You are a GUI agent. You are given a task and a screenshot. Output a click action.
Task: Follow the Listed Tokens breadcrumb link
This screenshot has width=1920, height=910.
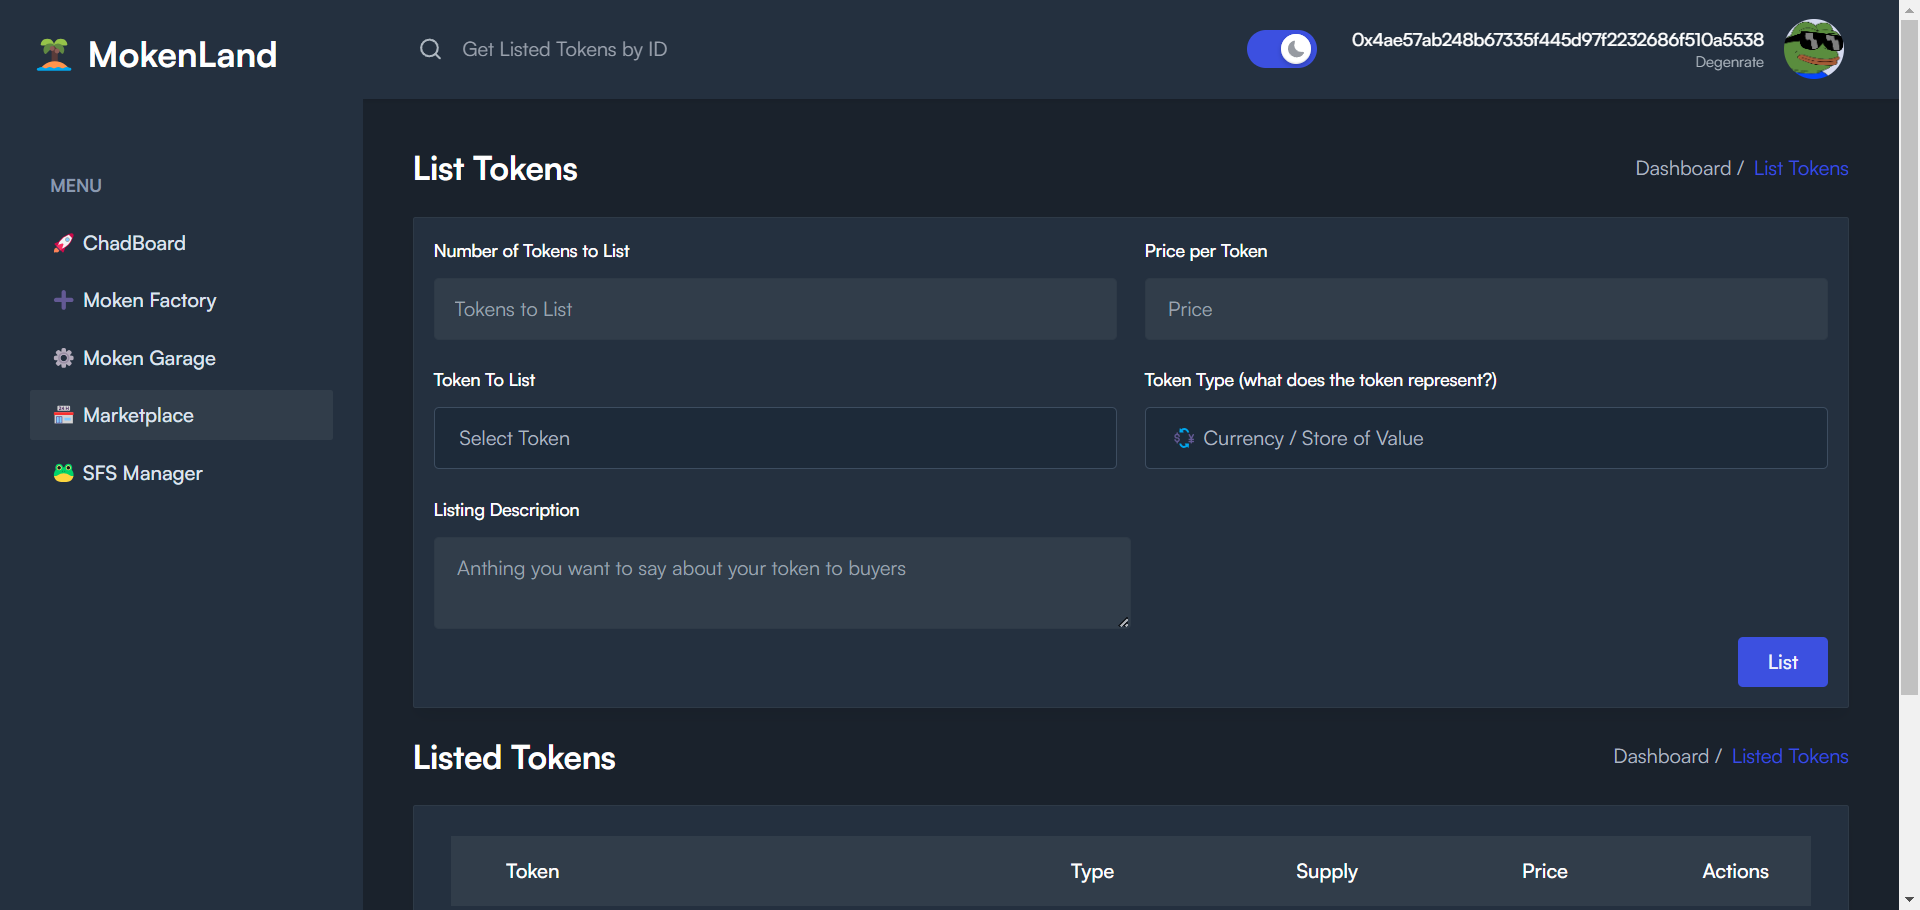coord(1789,756)
